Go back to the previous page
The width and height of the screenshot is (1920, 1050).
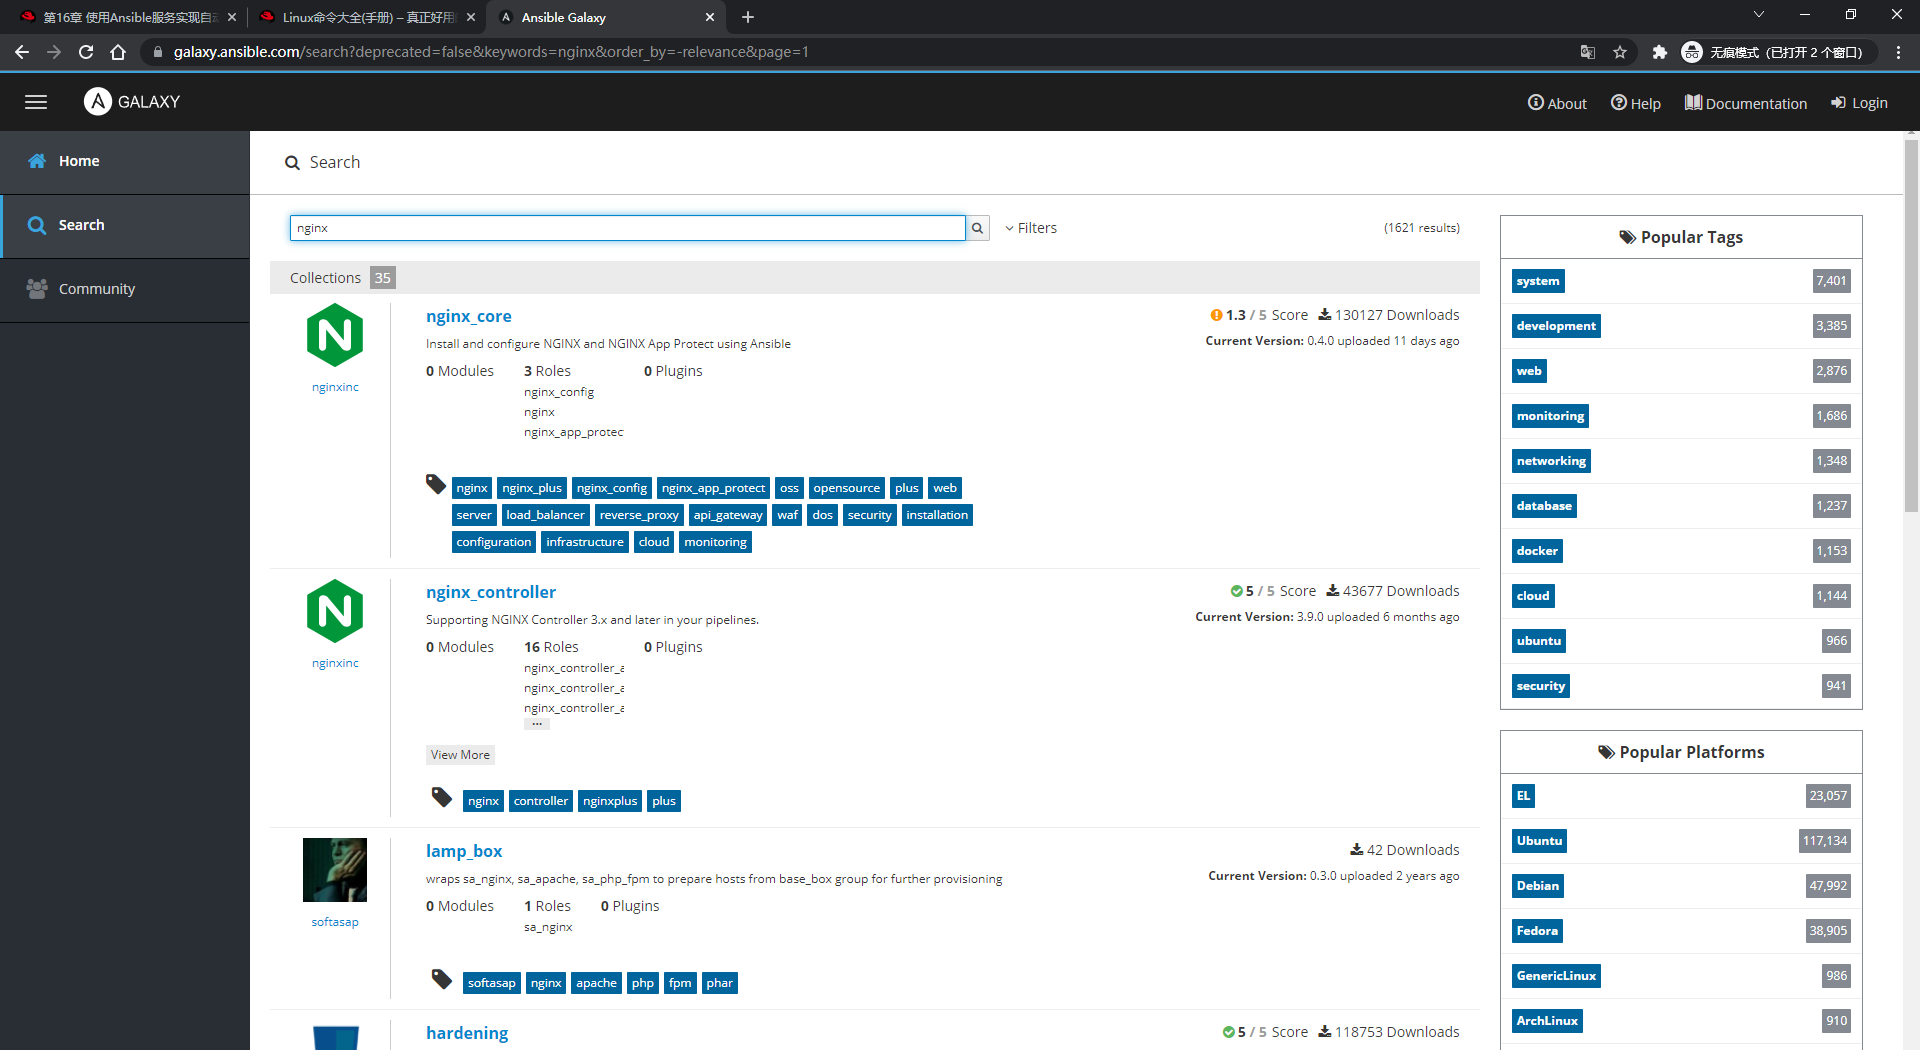22,52
